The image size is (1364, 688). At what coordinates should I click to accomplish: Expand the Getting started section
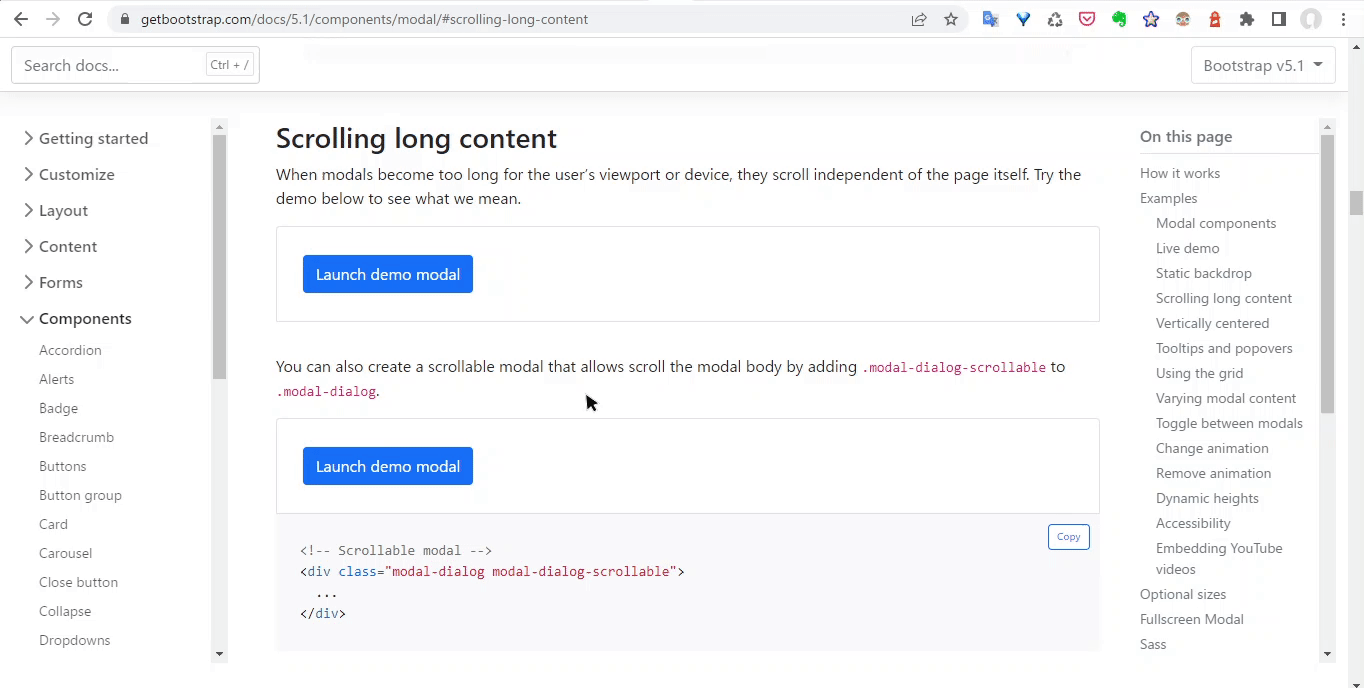[x=86, y=138]
